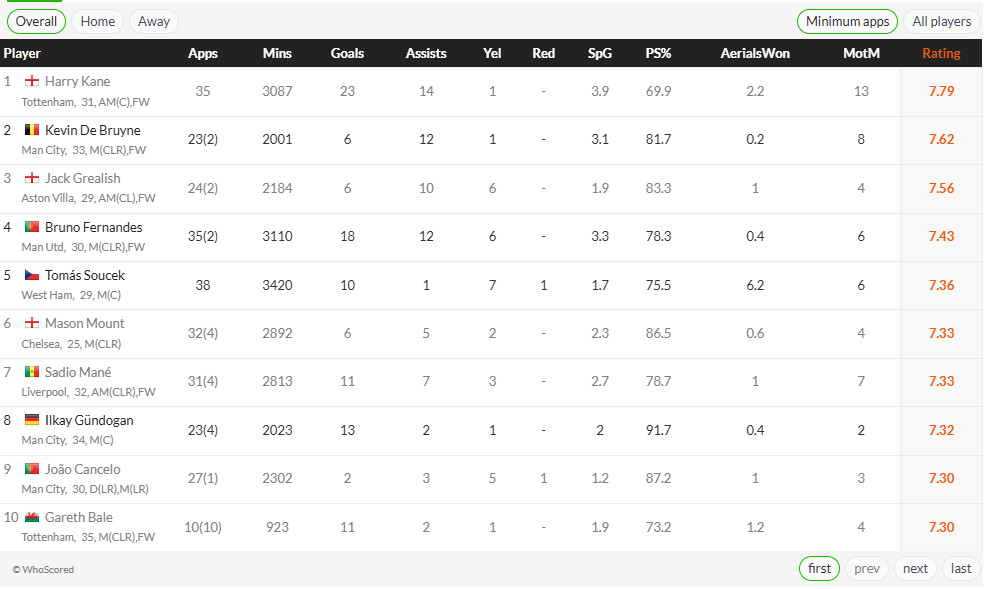Click the Wales flag beside Gareth Bale
985x589 pixels.
(x=31, y=517)
